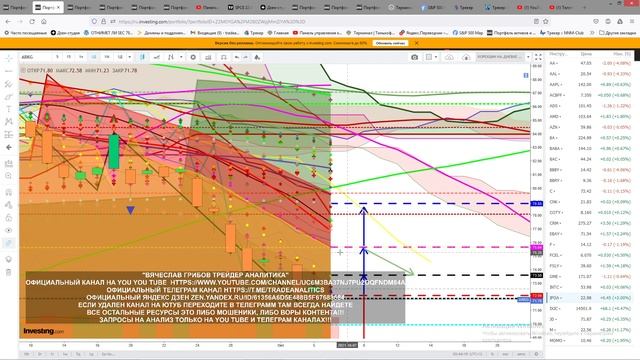This screenshot has width=640, height=360.
Task: Select the BABA row in watchlist
Action: (x=590, y=149)
